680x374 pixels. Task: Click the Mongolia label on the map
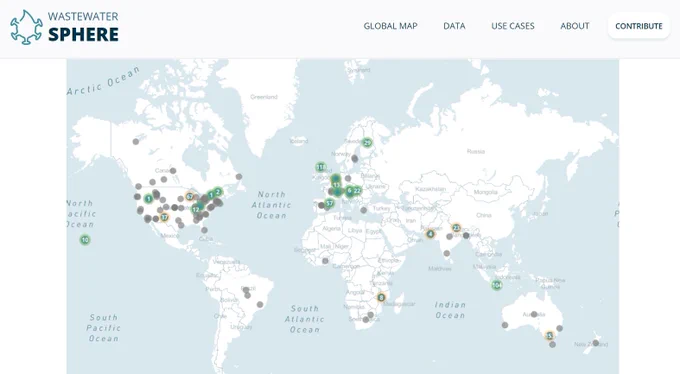click(485, 192)
